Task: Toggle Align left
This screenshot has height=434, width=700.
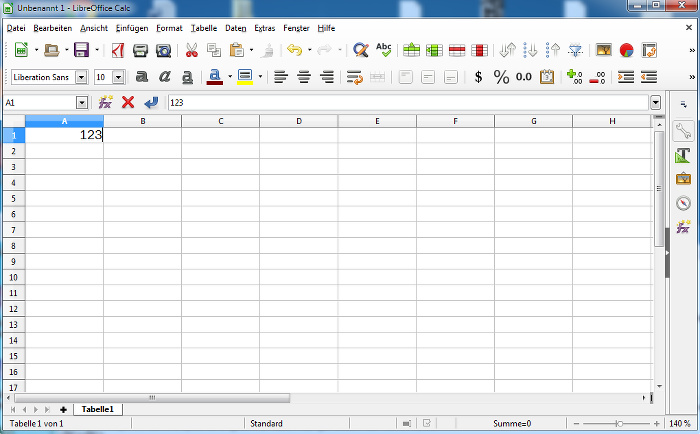Action: tap(281, 77)
